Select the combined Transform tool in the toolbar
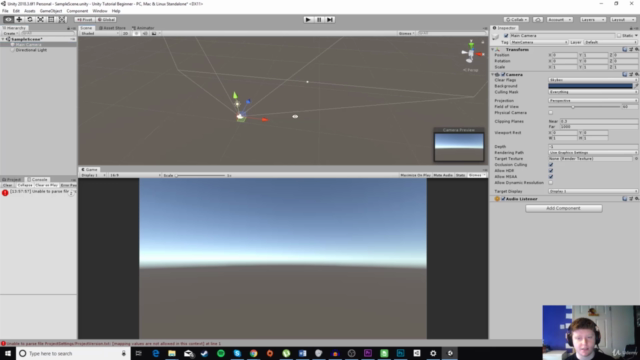The width and height of the screenshot is (640, 360). tap(62, 20)
